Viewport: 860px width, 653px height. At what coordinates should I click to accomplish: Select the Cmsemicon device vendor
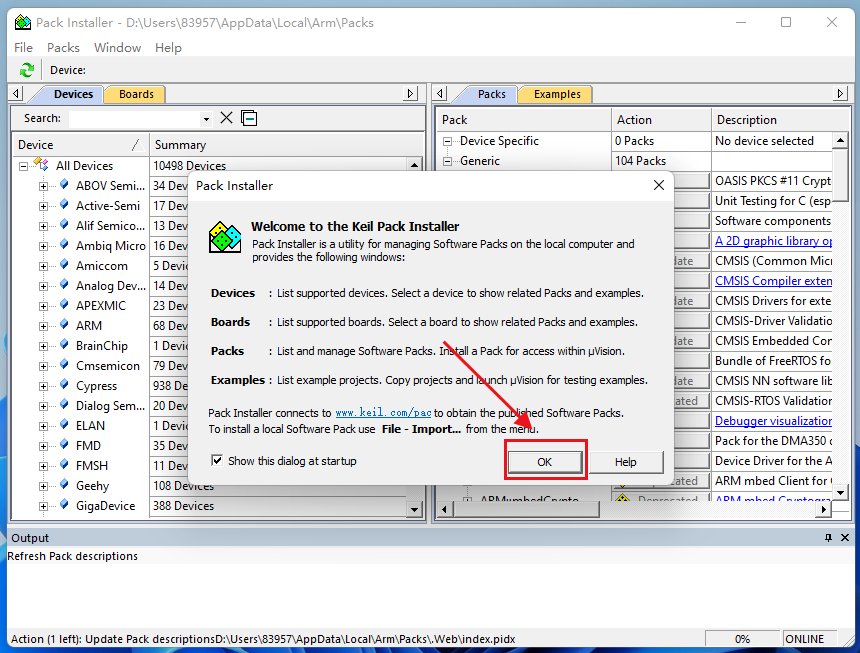click(108, 366)
